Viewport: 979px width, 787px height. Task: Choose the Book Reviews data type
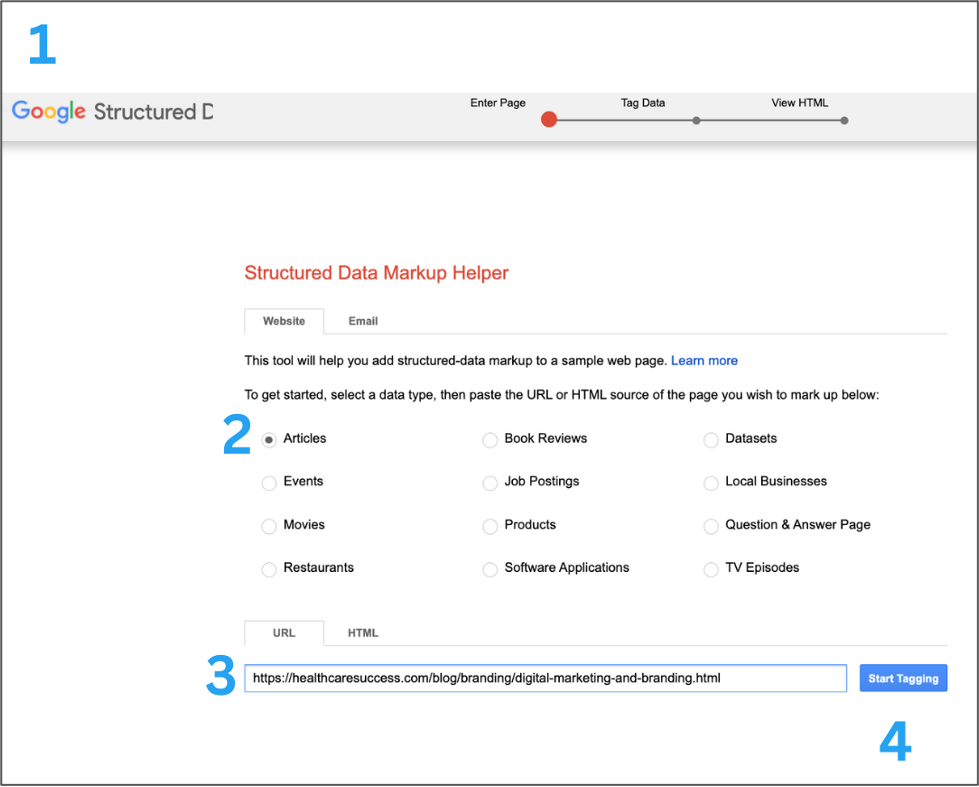coord(490,439)
